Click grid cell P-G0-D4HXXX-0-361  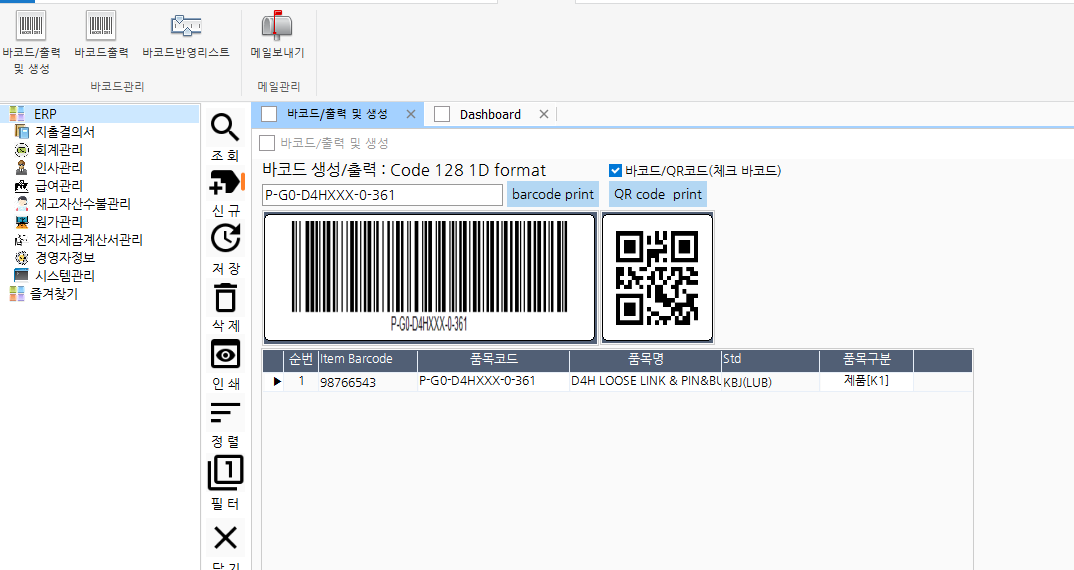493,381
